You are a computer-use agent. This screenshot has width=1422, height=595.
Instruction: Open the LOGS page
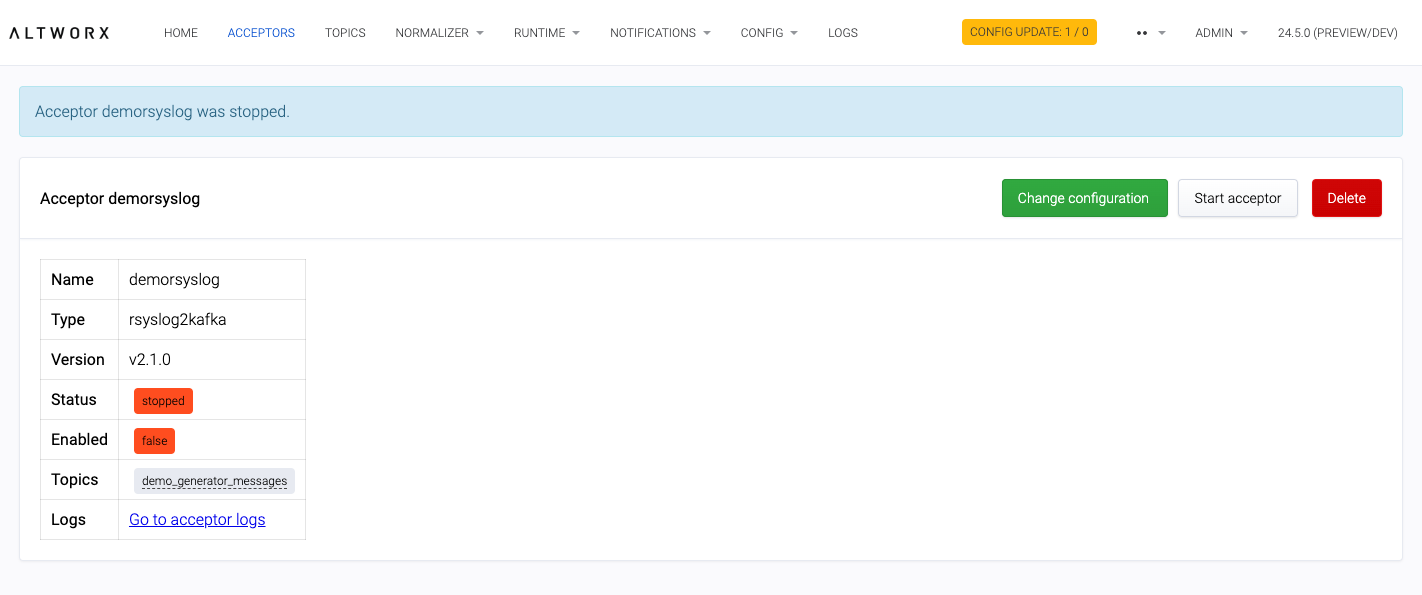pyautogui.click(x=843, y=33)
